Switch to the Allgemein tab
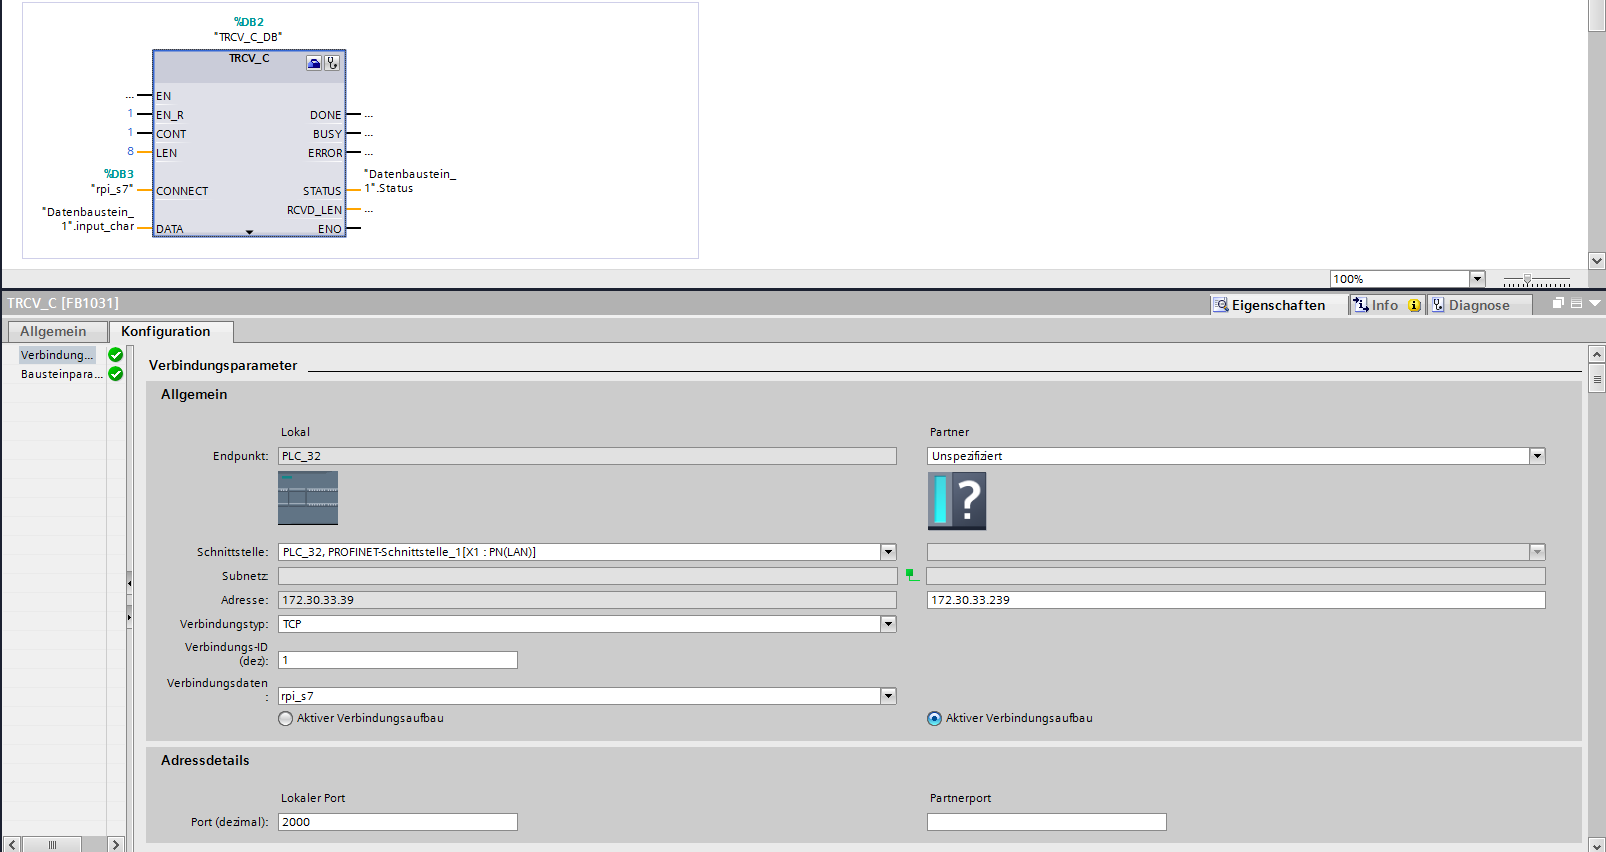The height and width of the screenshot is (852, 1606). click(54, 332)
